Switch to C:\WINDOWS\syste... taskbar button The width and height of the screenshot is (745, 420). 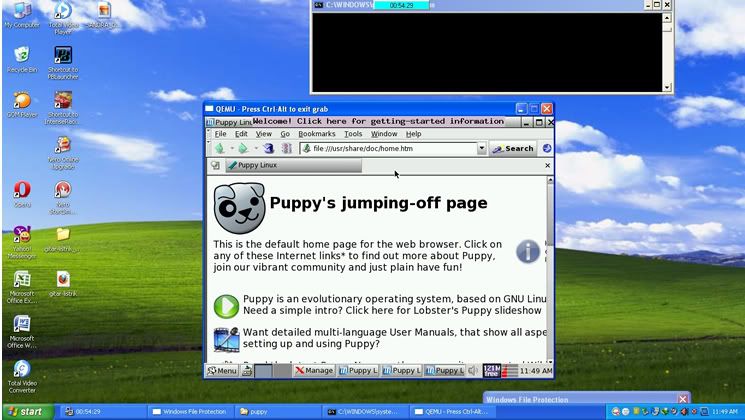click(x=365, y=411)
